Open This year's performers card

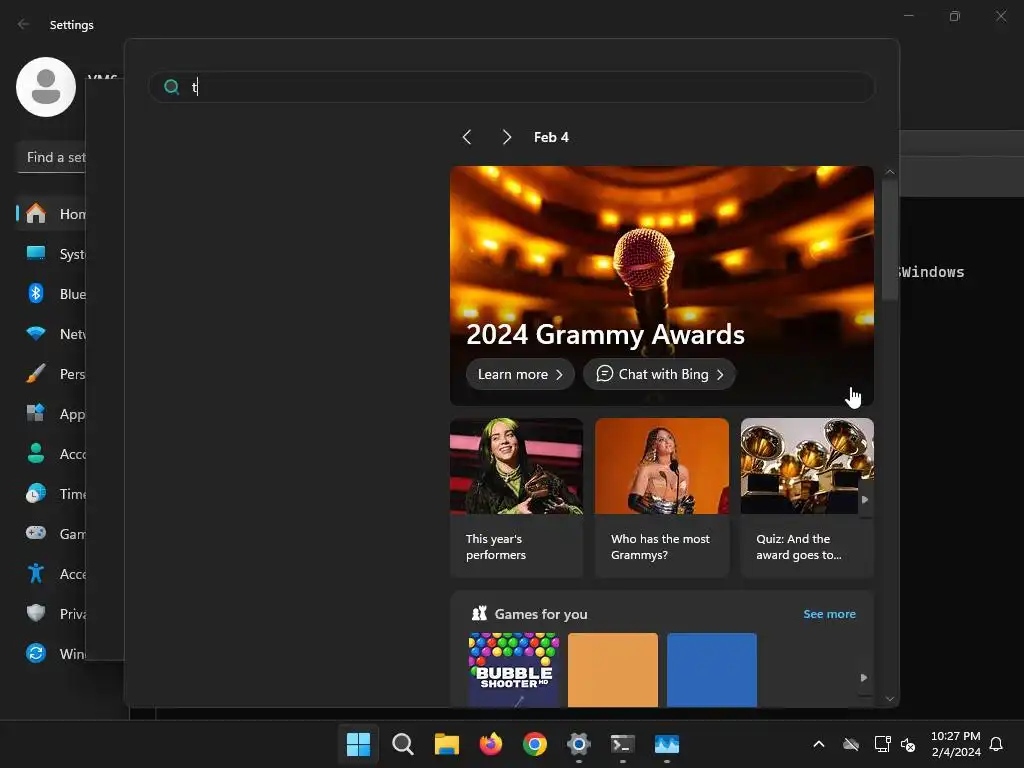(517, 498)
